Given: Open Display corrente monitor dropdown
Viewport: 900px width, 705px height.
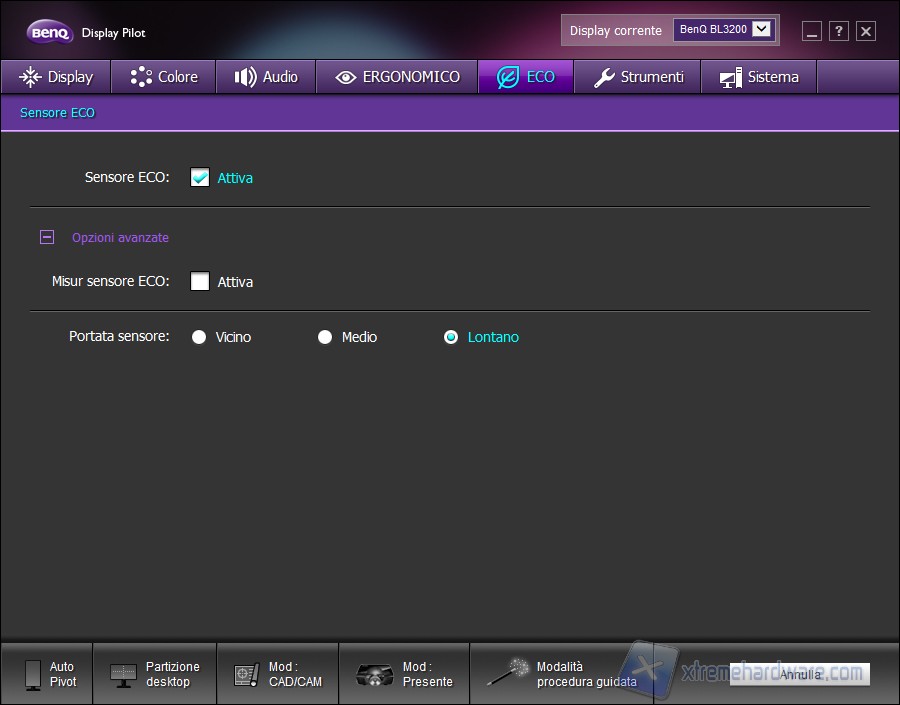Looking at the screenshot, I should click(762, 30).
